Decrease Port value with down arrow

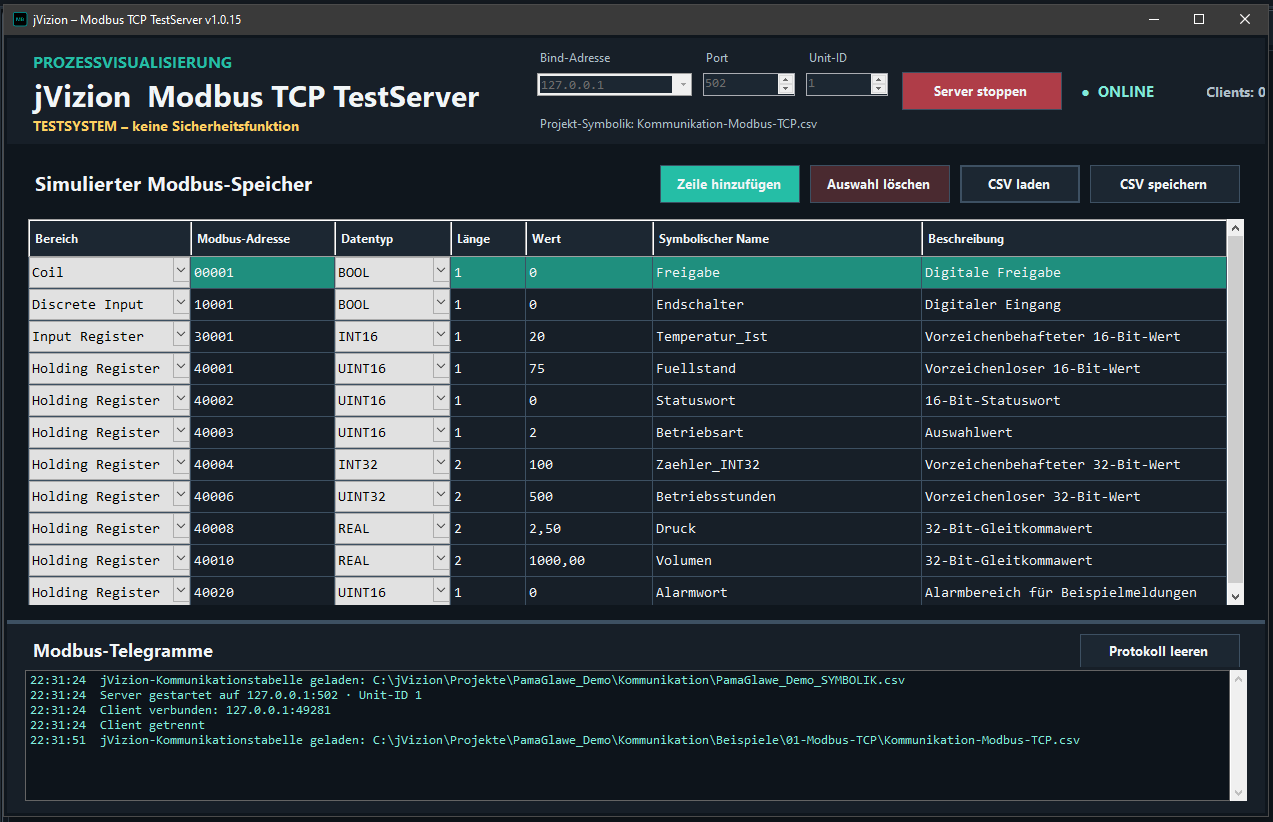pyautogui.click(x=786, y=90)
